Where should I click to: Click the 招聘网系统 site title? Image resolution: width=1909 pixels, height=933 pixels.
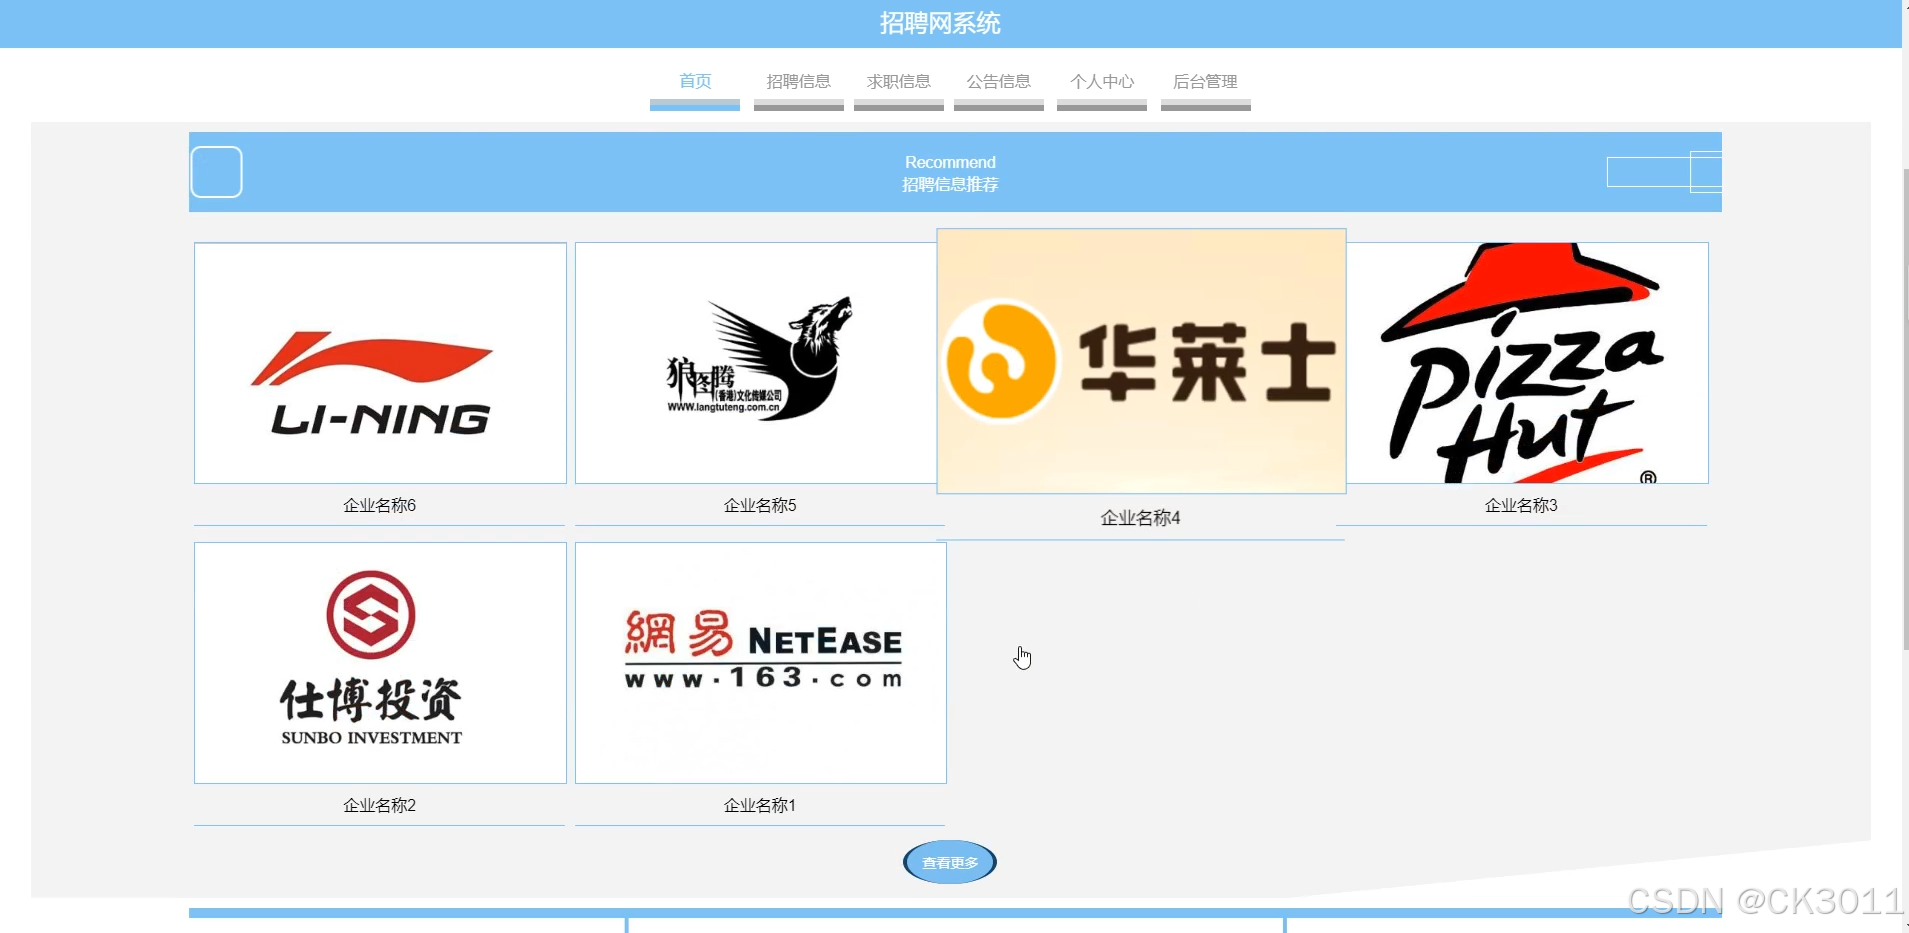940,23
